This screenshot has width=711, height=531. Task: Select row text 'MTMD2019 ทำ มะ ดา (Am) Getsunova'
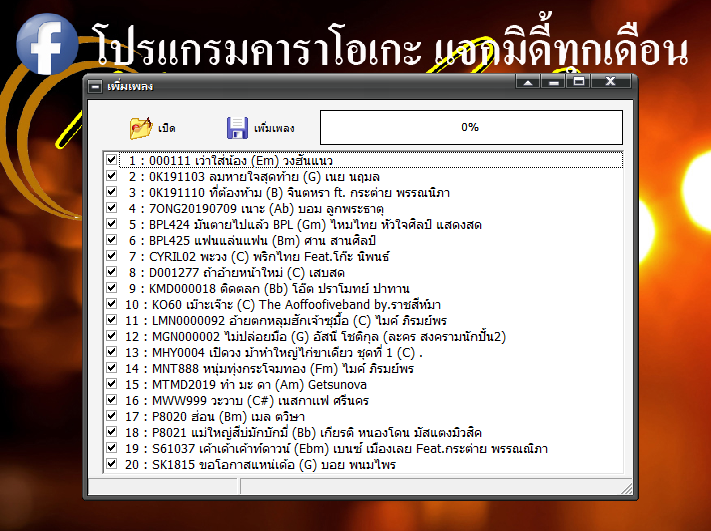pyautogui.click(x=259, y=385)
